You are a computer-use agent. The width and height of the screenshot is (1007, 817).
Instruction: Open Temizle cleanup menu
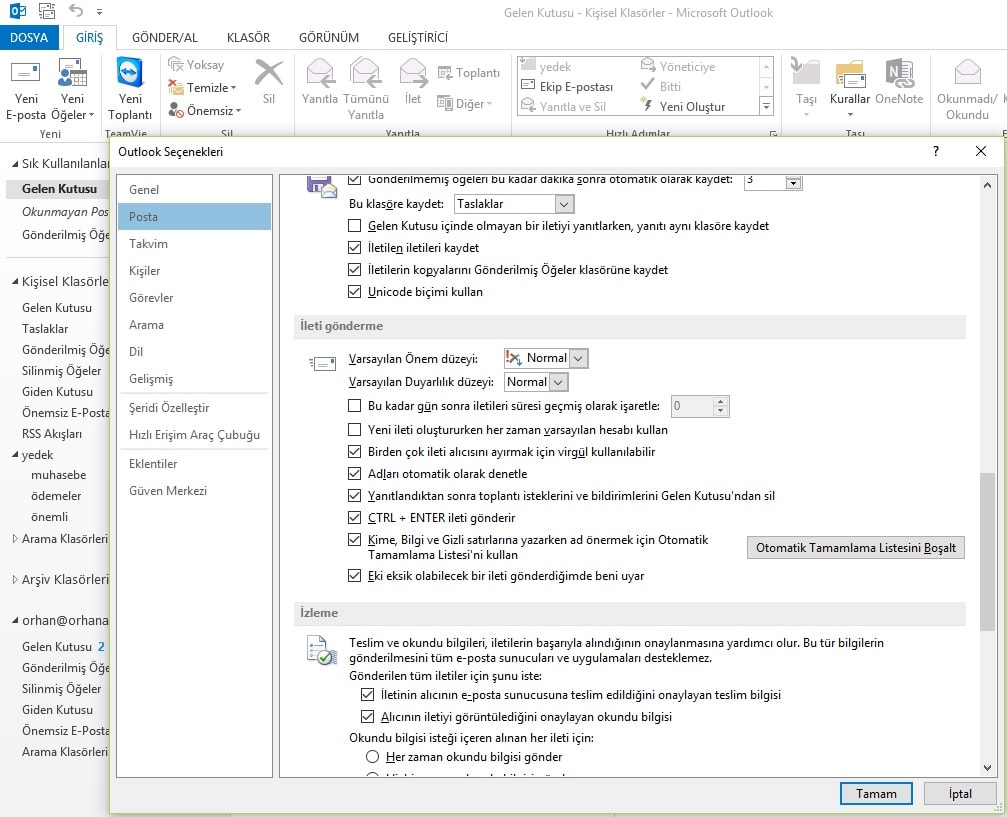[x=202, y=87]
